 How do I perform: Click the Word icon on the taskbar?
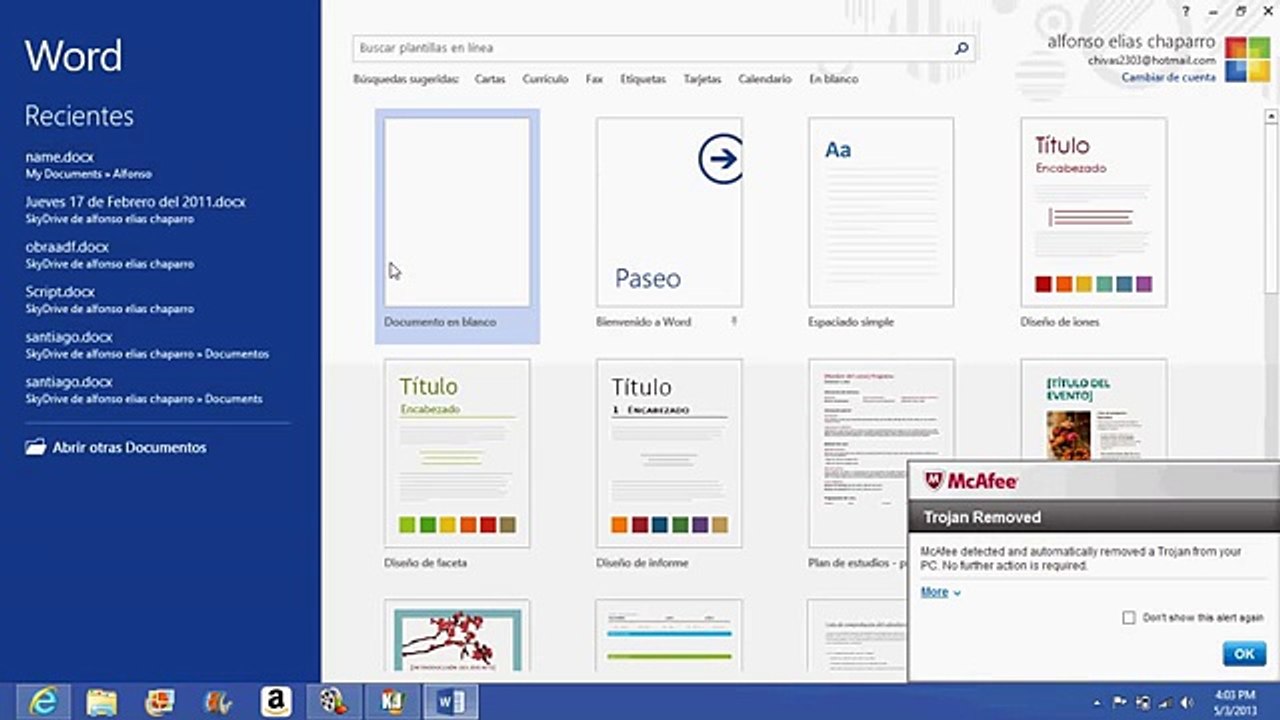pos(451,702)
